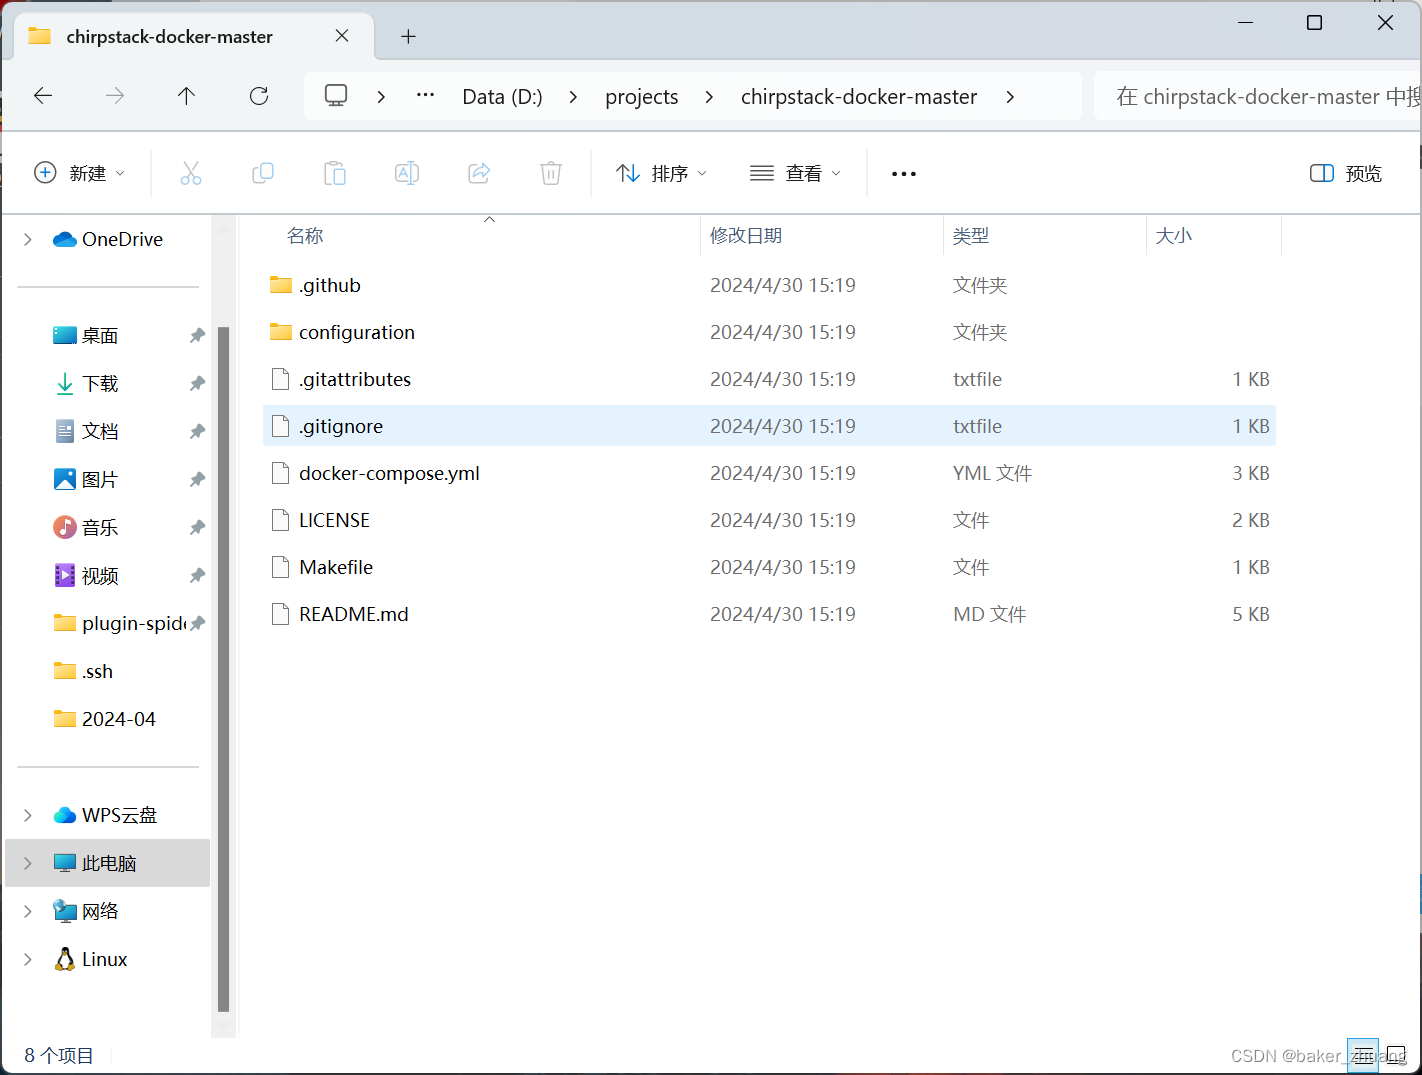Select the Rename icon
The width and height of the screenshot is (1422, 1075).
coord(407,172)
